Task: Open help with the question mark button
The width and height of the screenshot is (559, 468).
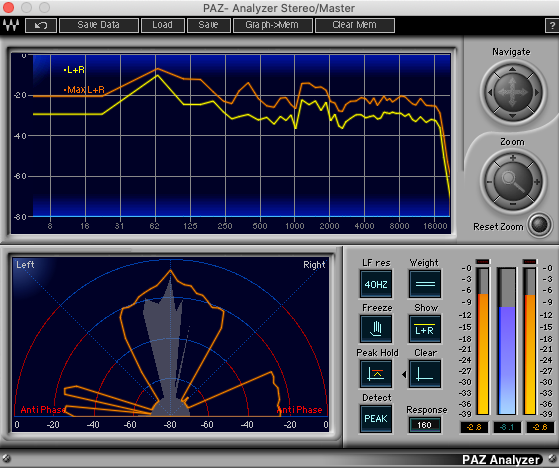Action: tap(552, 26)
